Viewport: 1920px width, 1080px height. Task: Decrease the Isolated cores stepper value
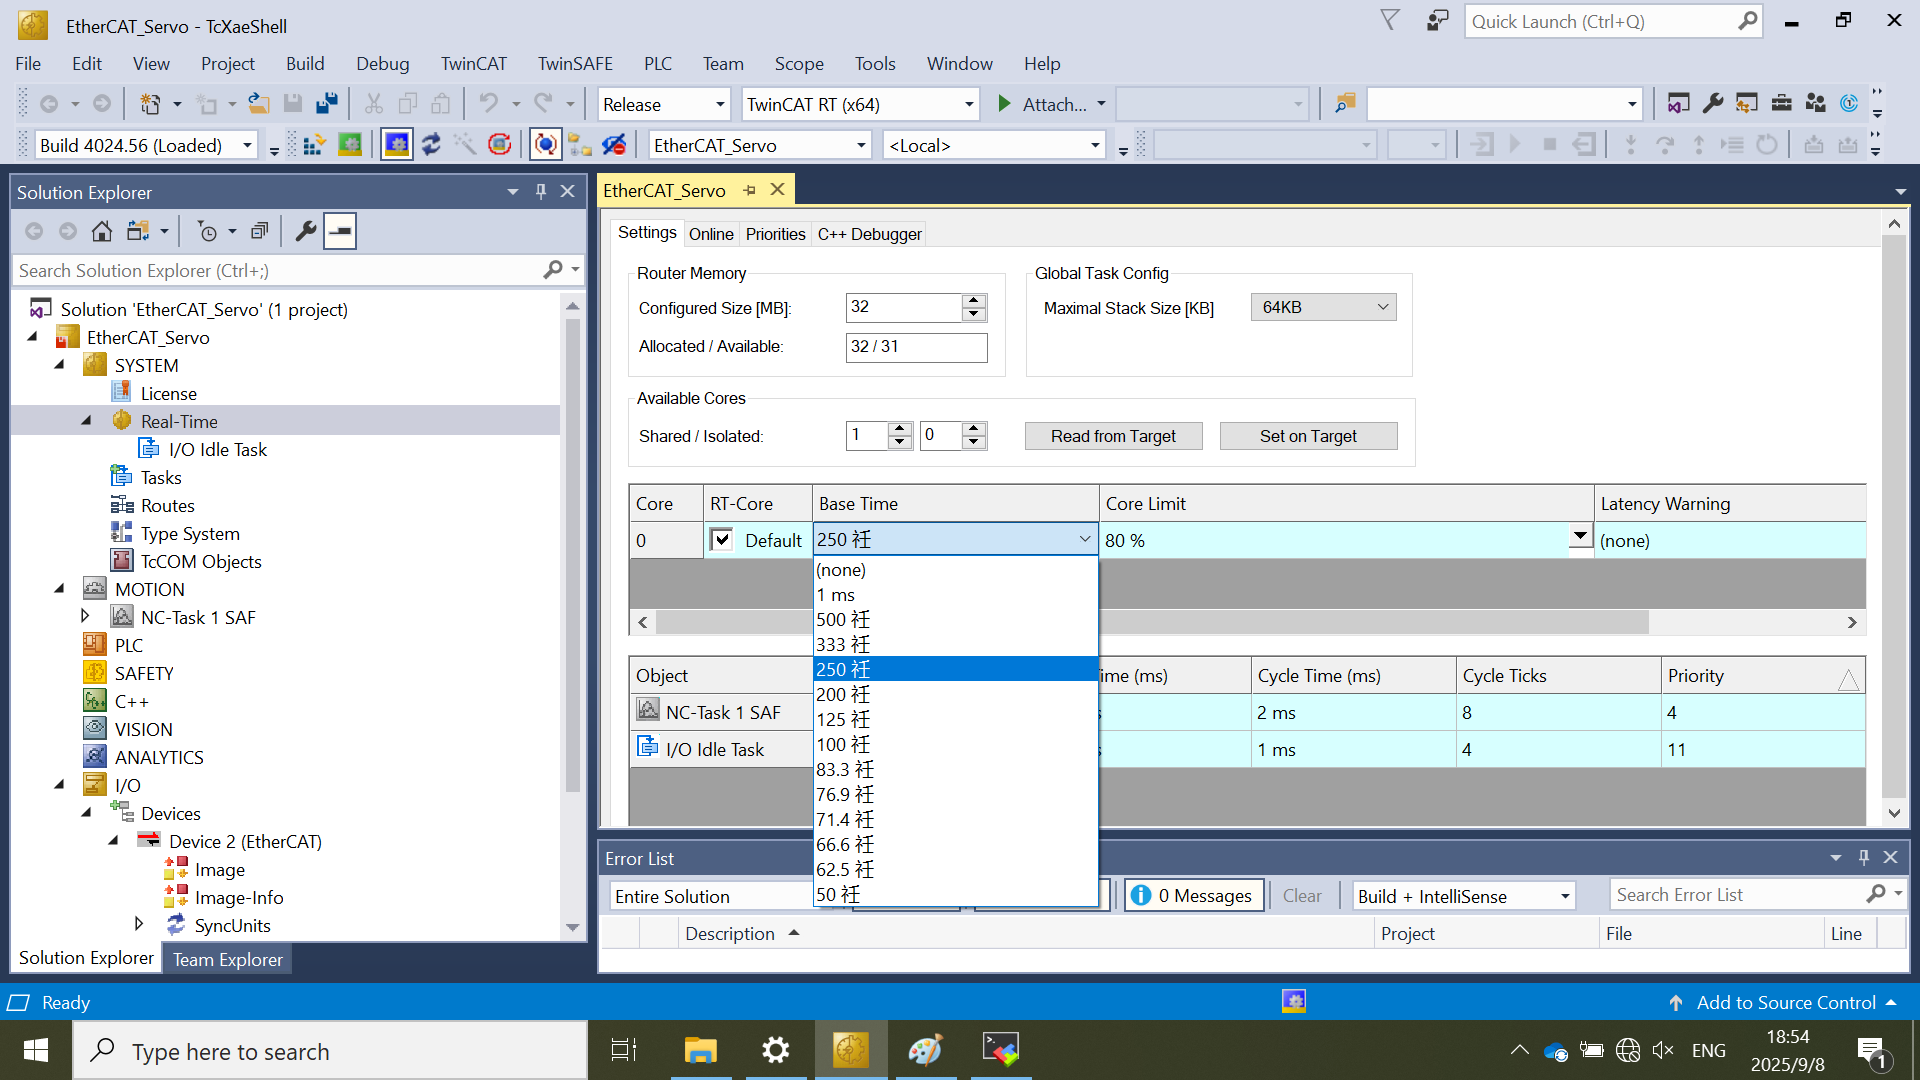pyautogui.click(x=974, y=442)
